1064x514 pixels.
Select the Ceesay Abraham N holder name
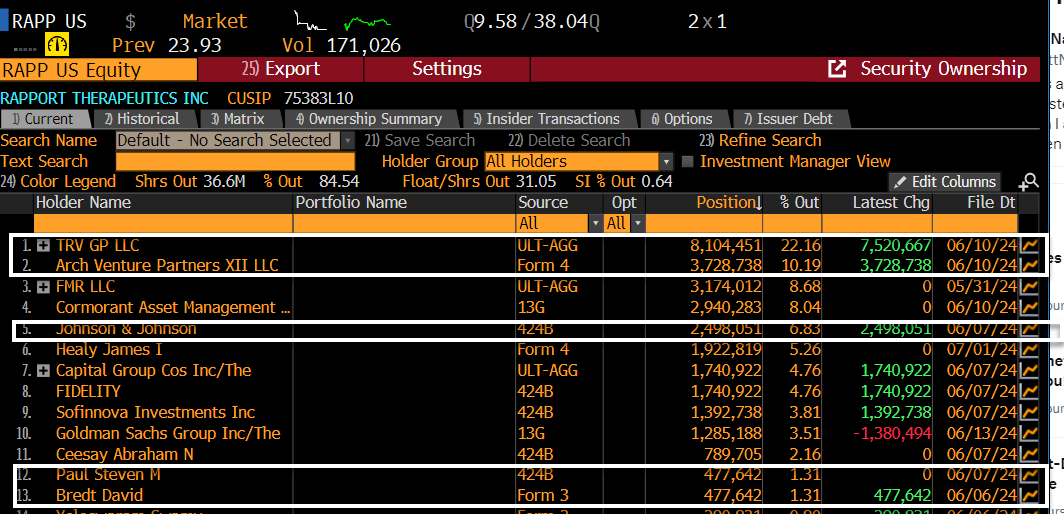point(126,454)
